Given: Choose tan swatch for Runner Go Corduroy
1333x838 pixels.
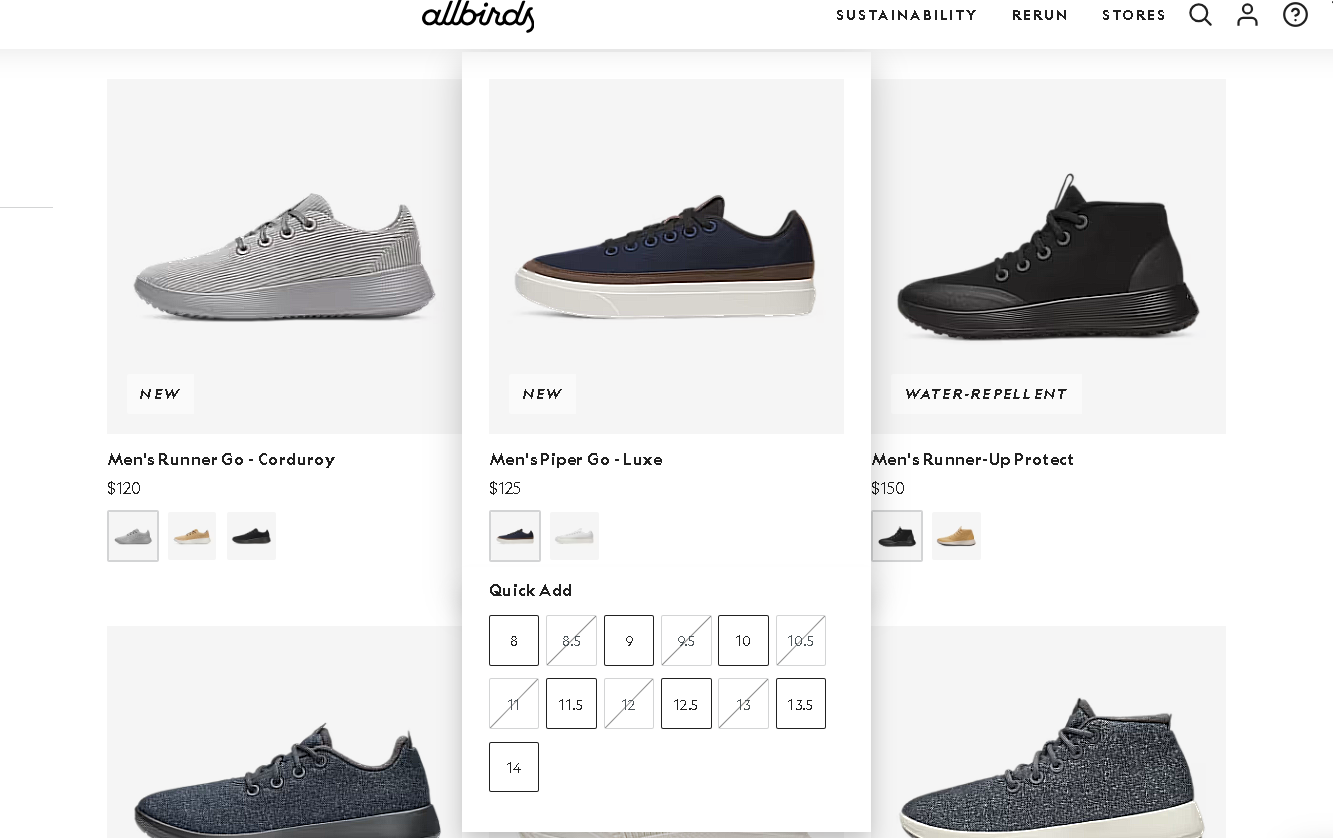Looking at the screenshot, I should 192,536.
